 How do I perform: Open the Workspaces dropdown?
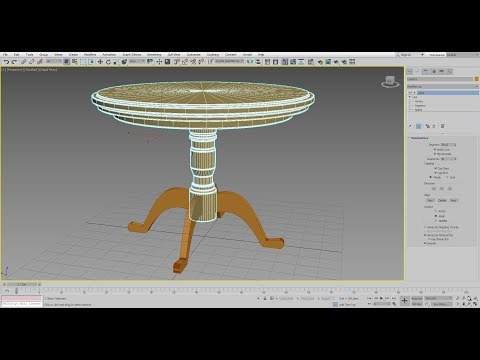coord(463,55)
